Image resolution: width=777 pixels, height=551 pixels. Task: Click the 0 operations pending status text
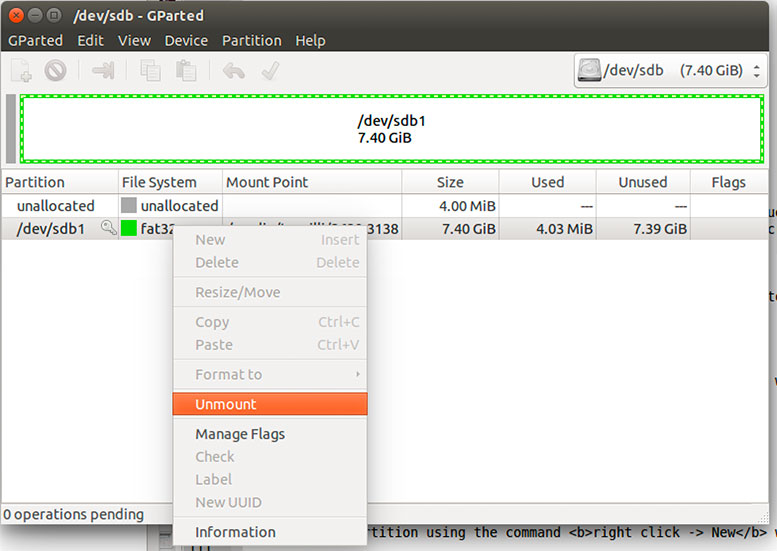pos(73,514)
